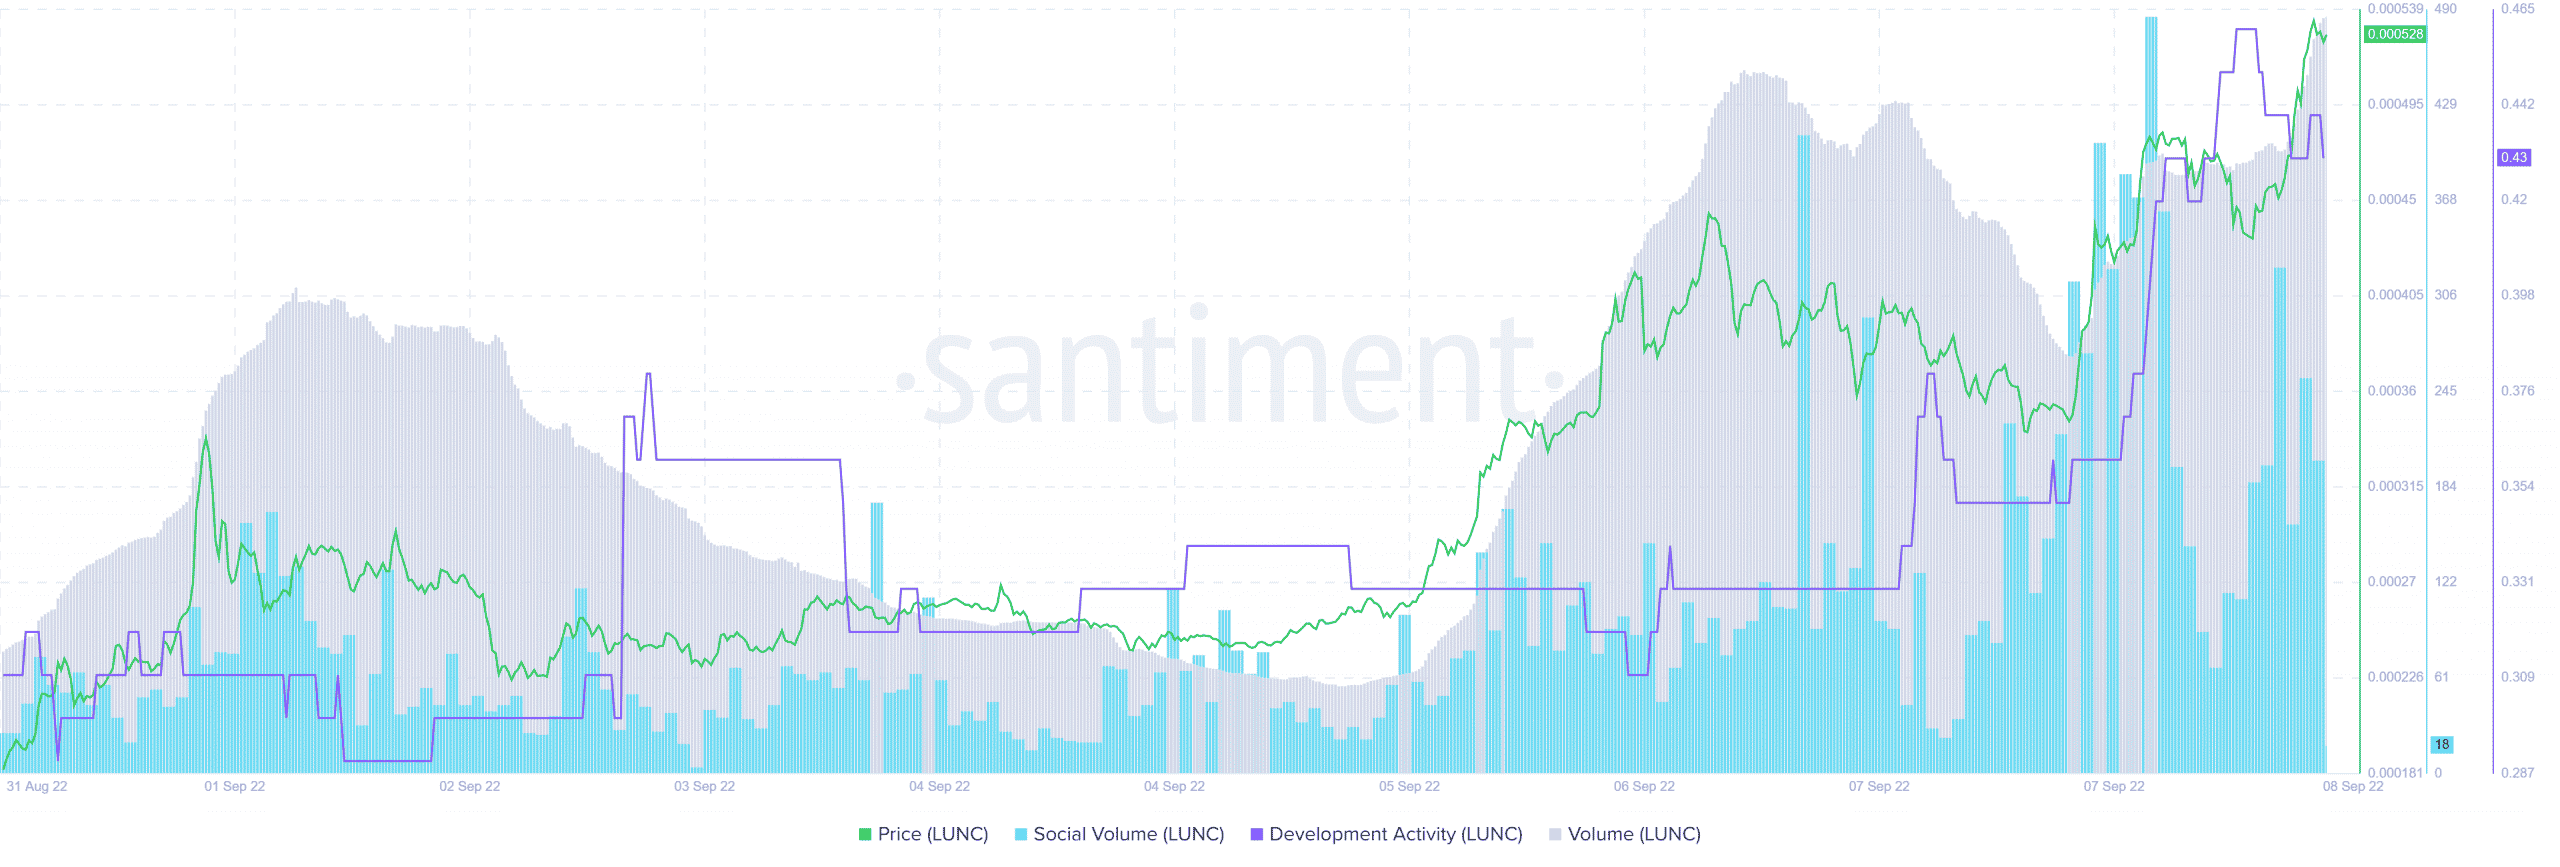
Task: Click the 0.398 development activity axis value
Action: click(2518, 295)
